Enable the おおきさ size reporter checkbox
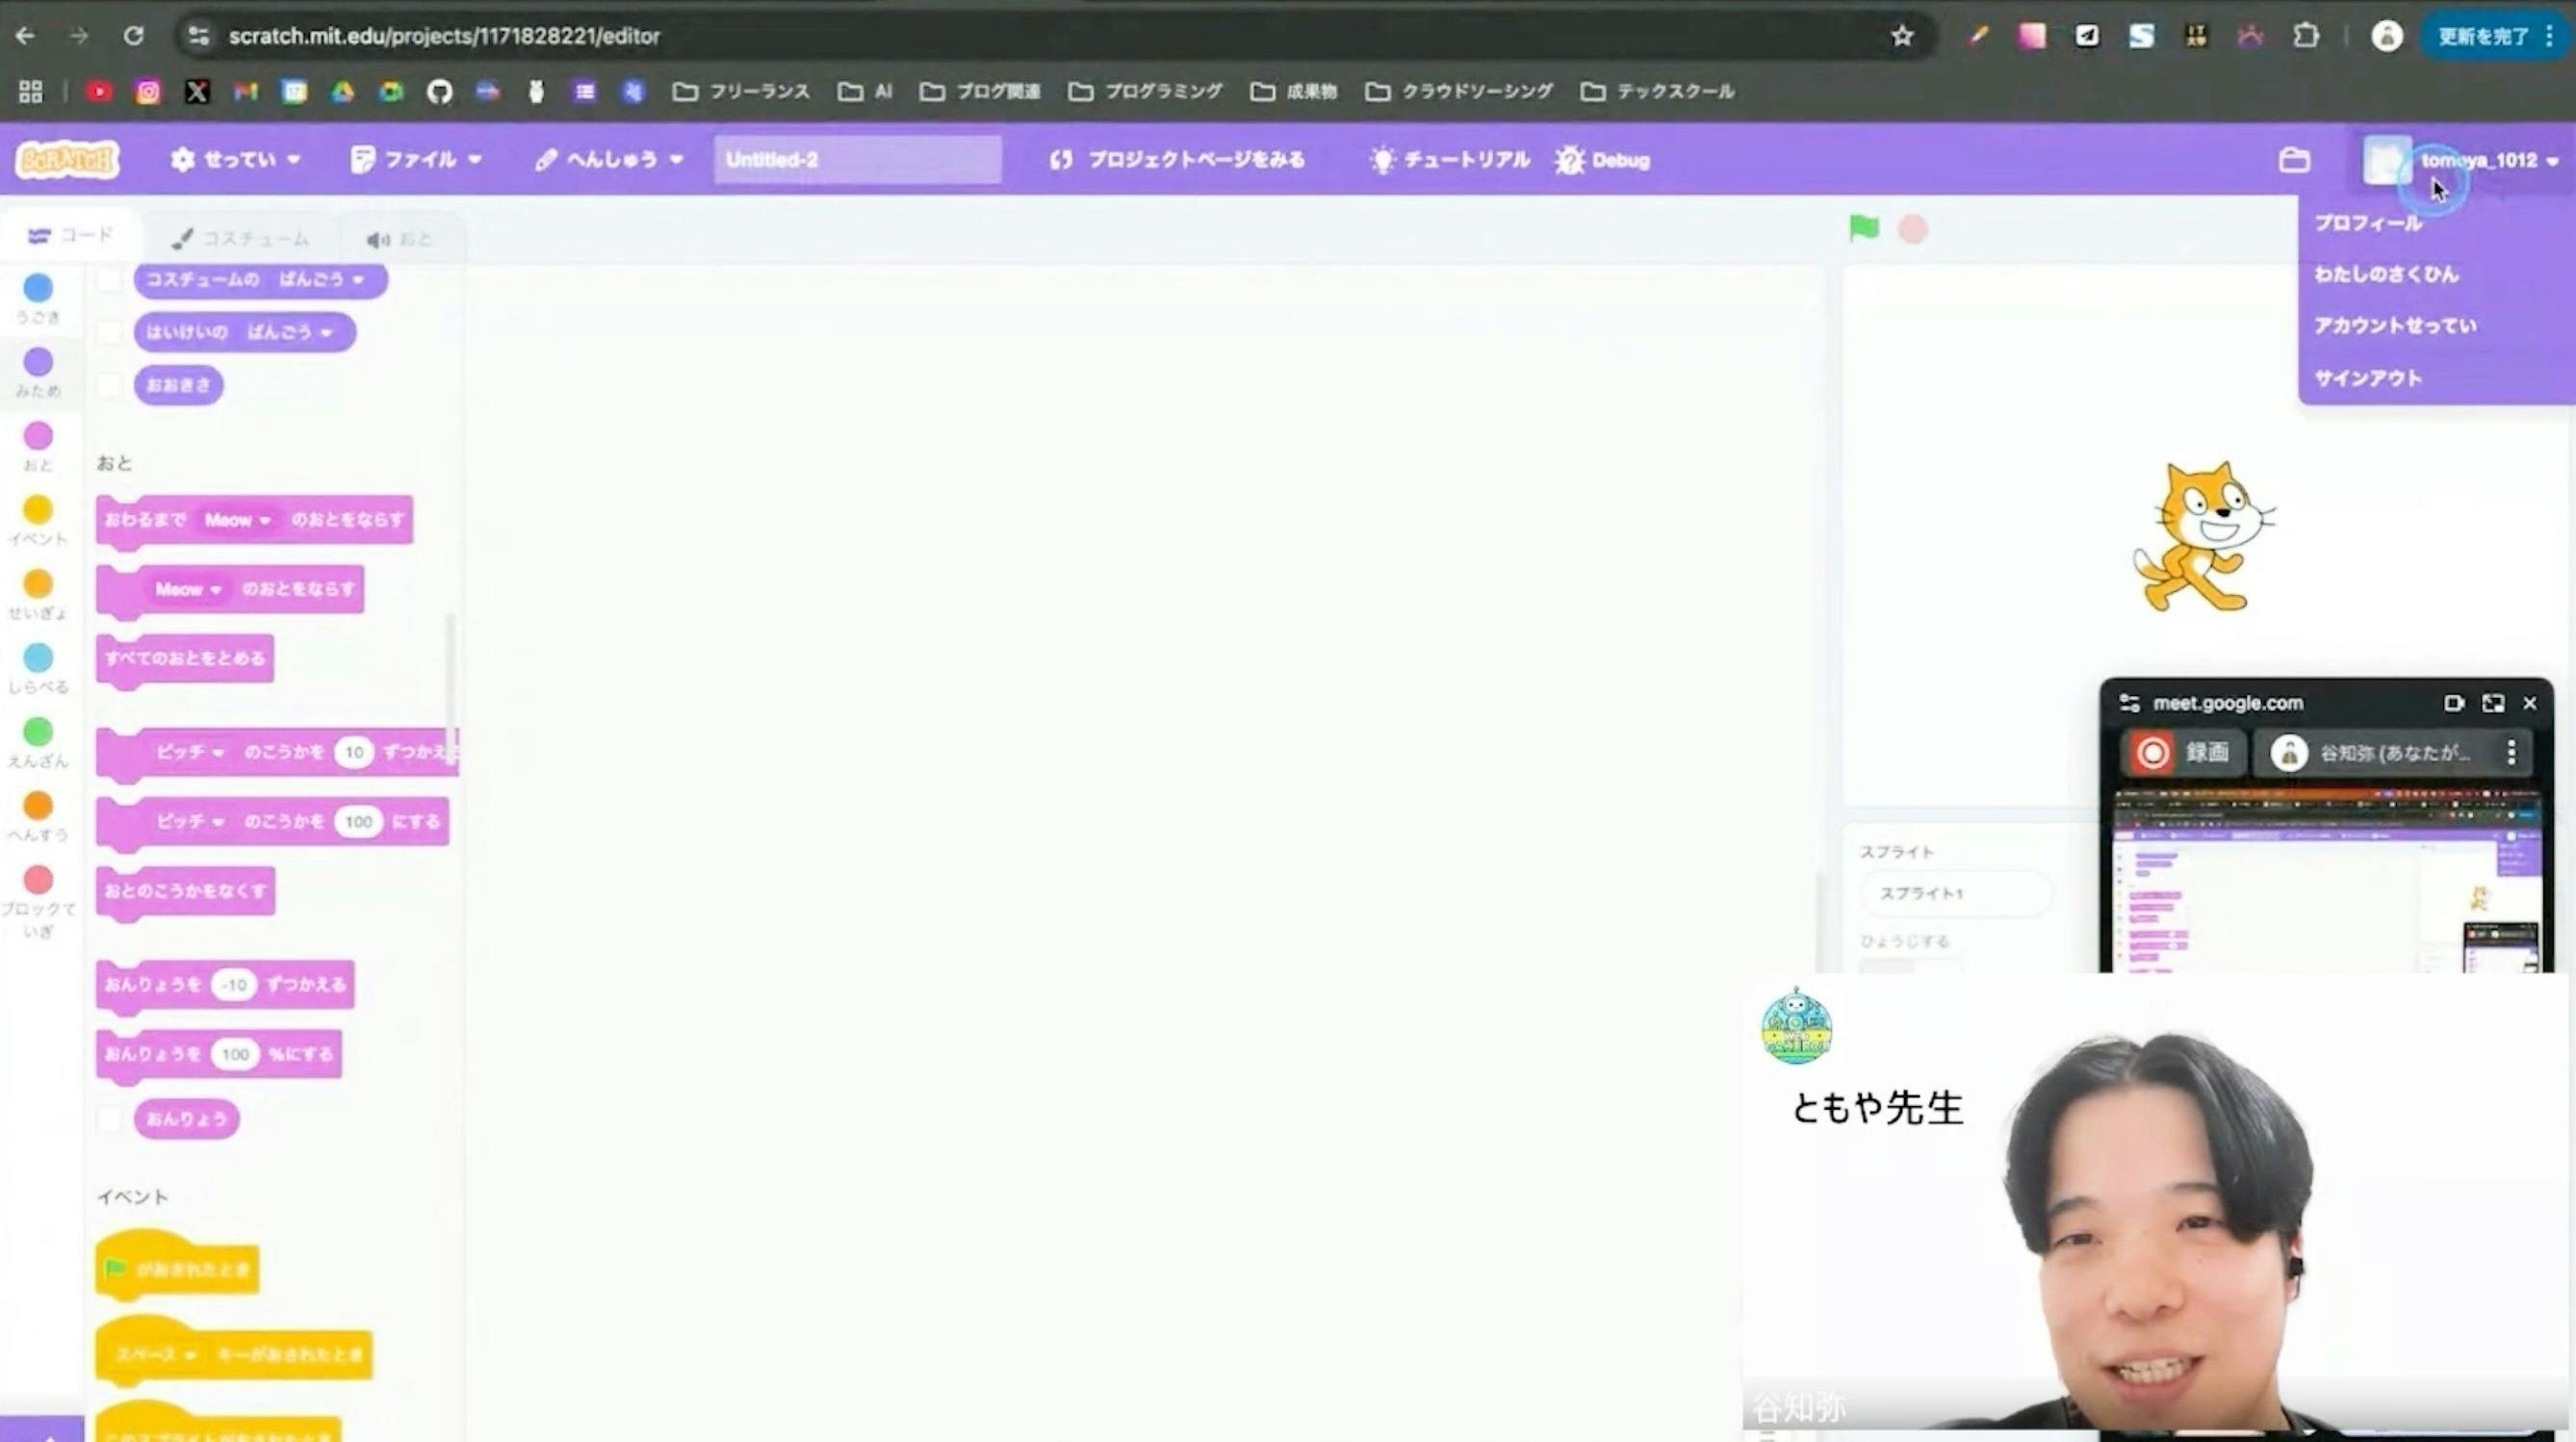 [109, 386]
